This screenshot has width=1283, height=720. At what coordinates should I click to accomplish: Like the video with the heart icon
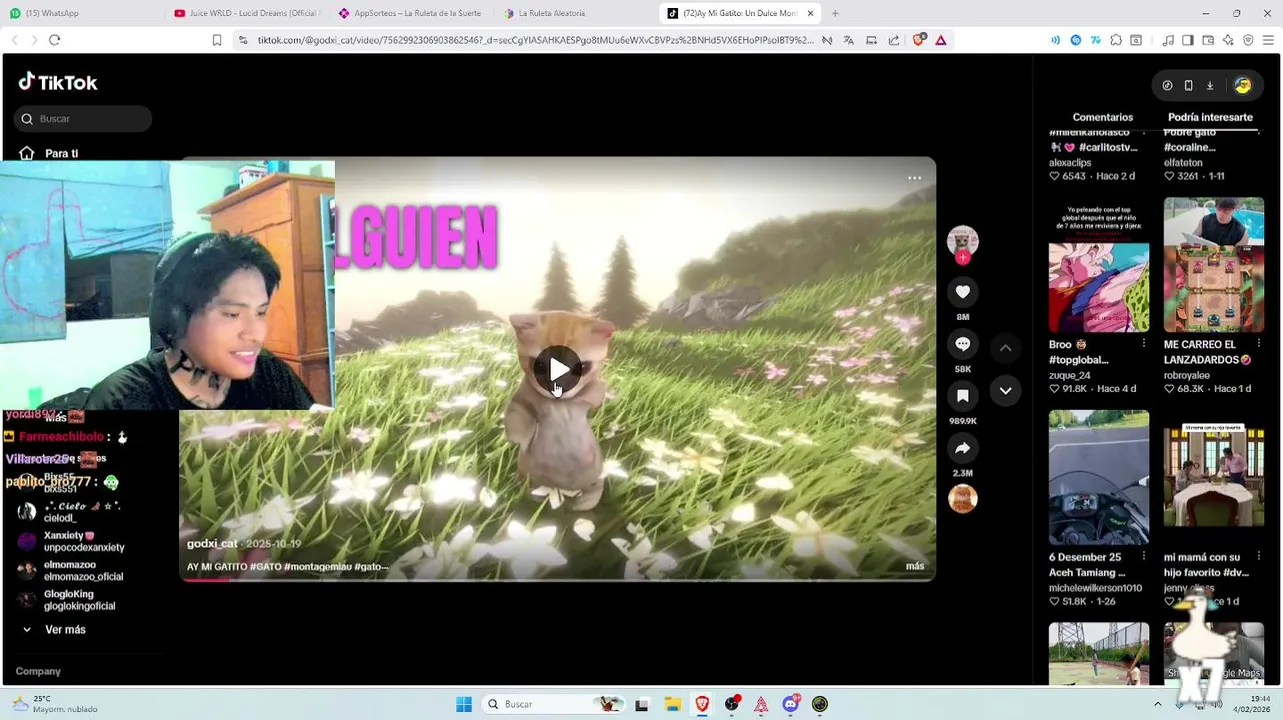click(x=963, y=292)
